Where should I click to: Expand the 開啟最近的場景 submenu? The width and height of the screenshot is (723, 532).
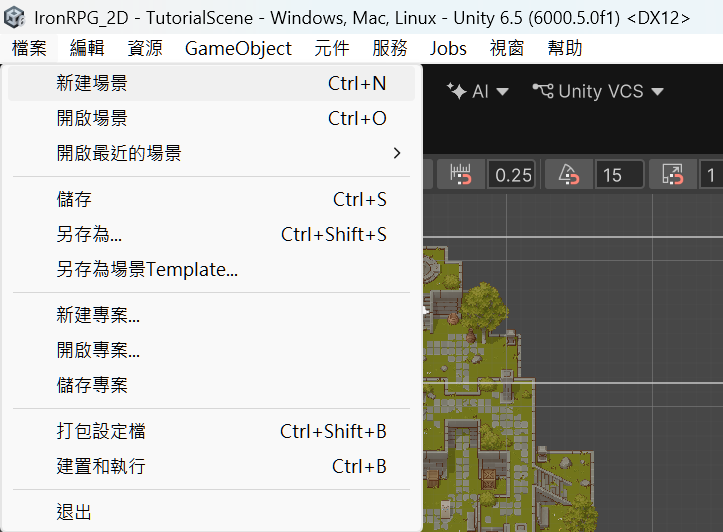(211, 153)
